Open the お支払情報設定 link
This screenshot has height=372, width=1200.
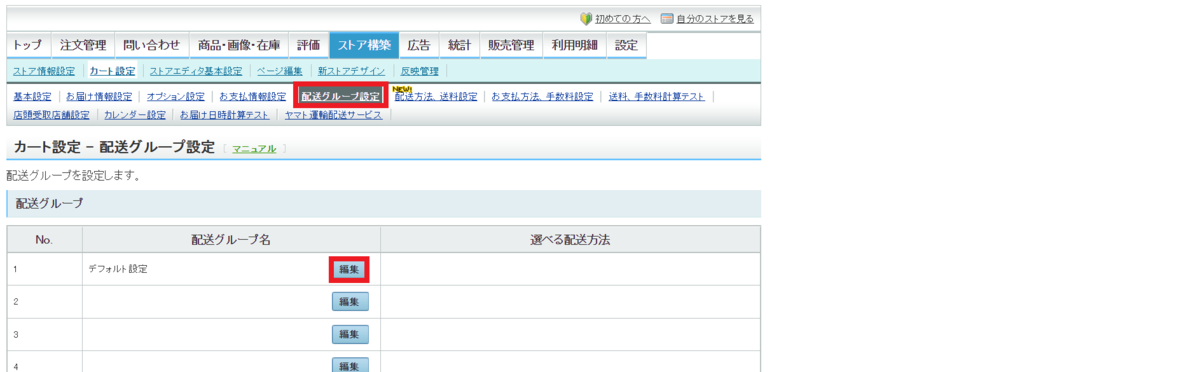[252, 97]
